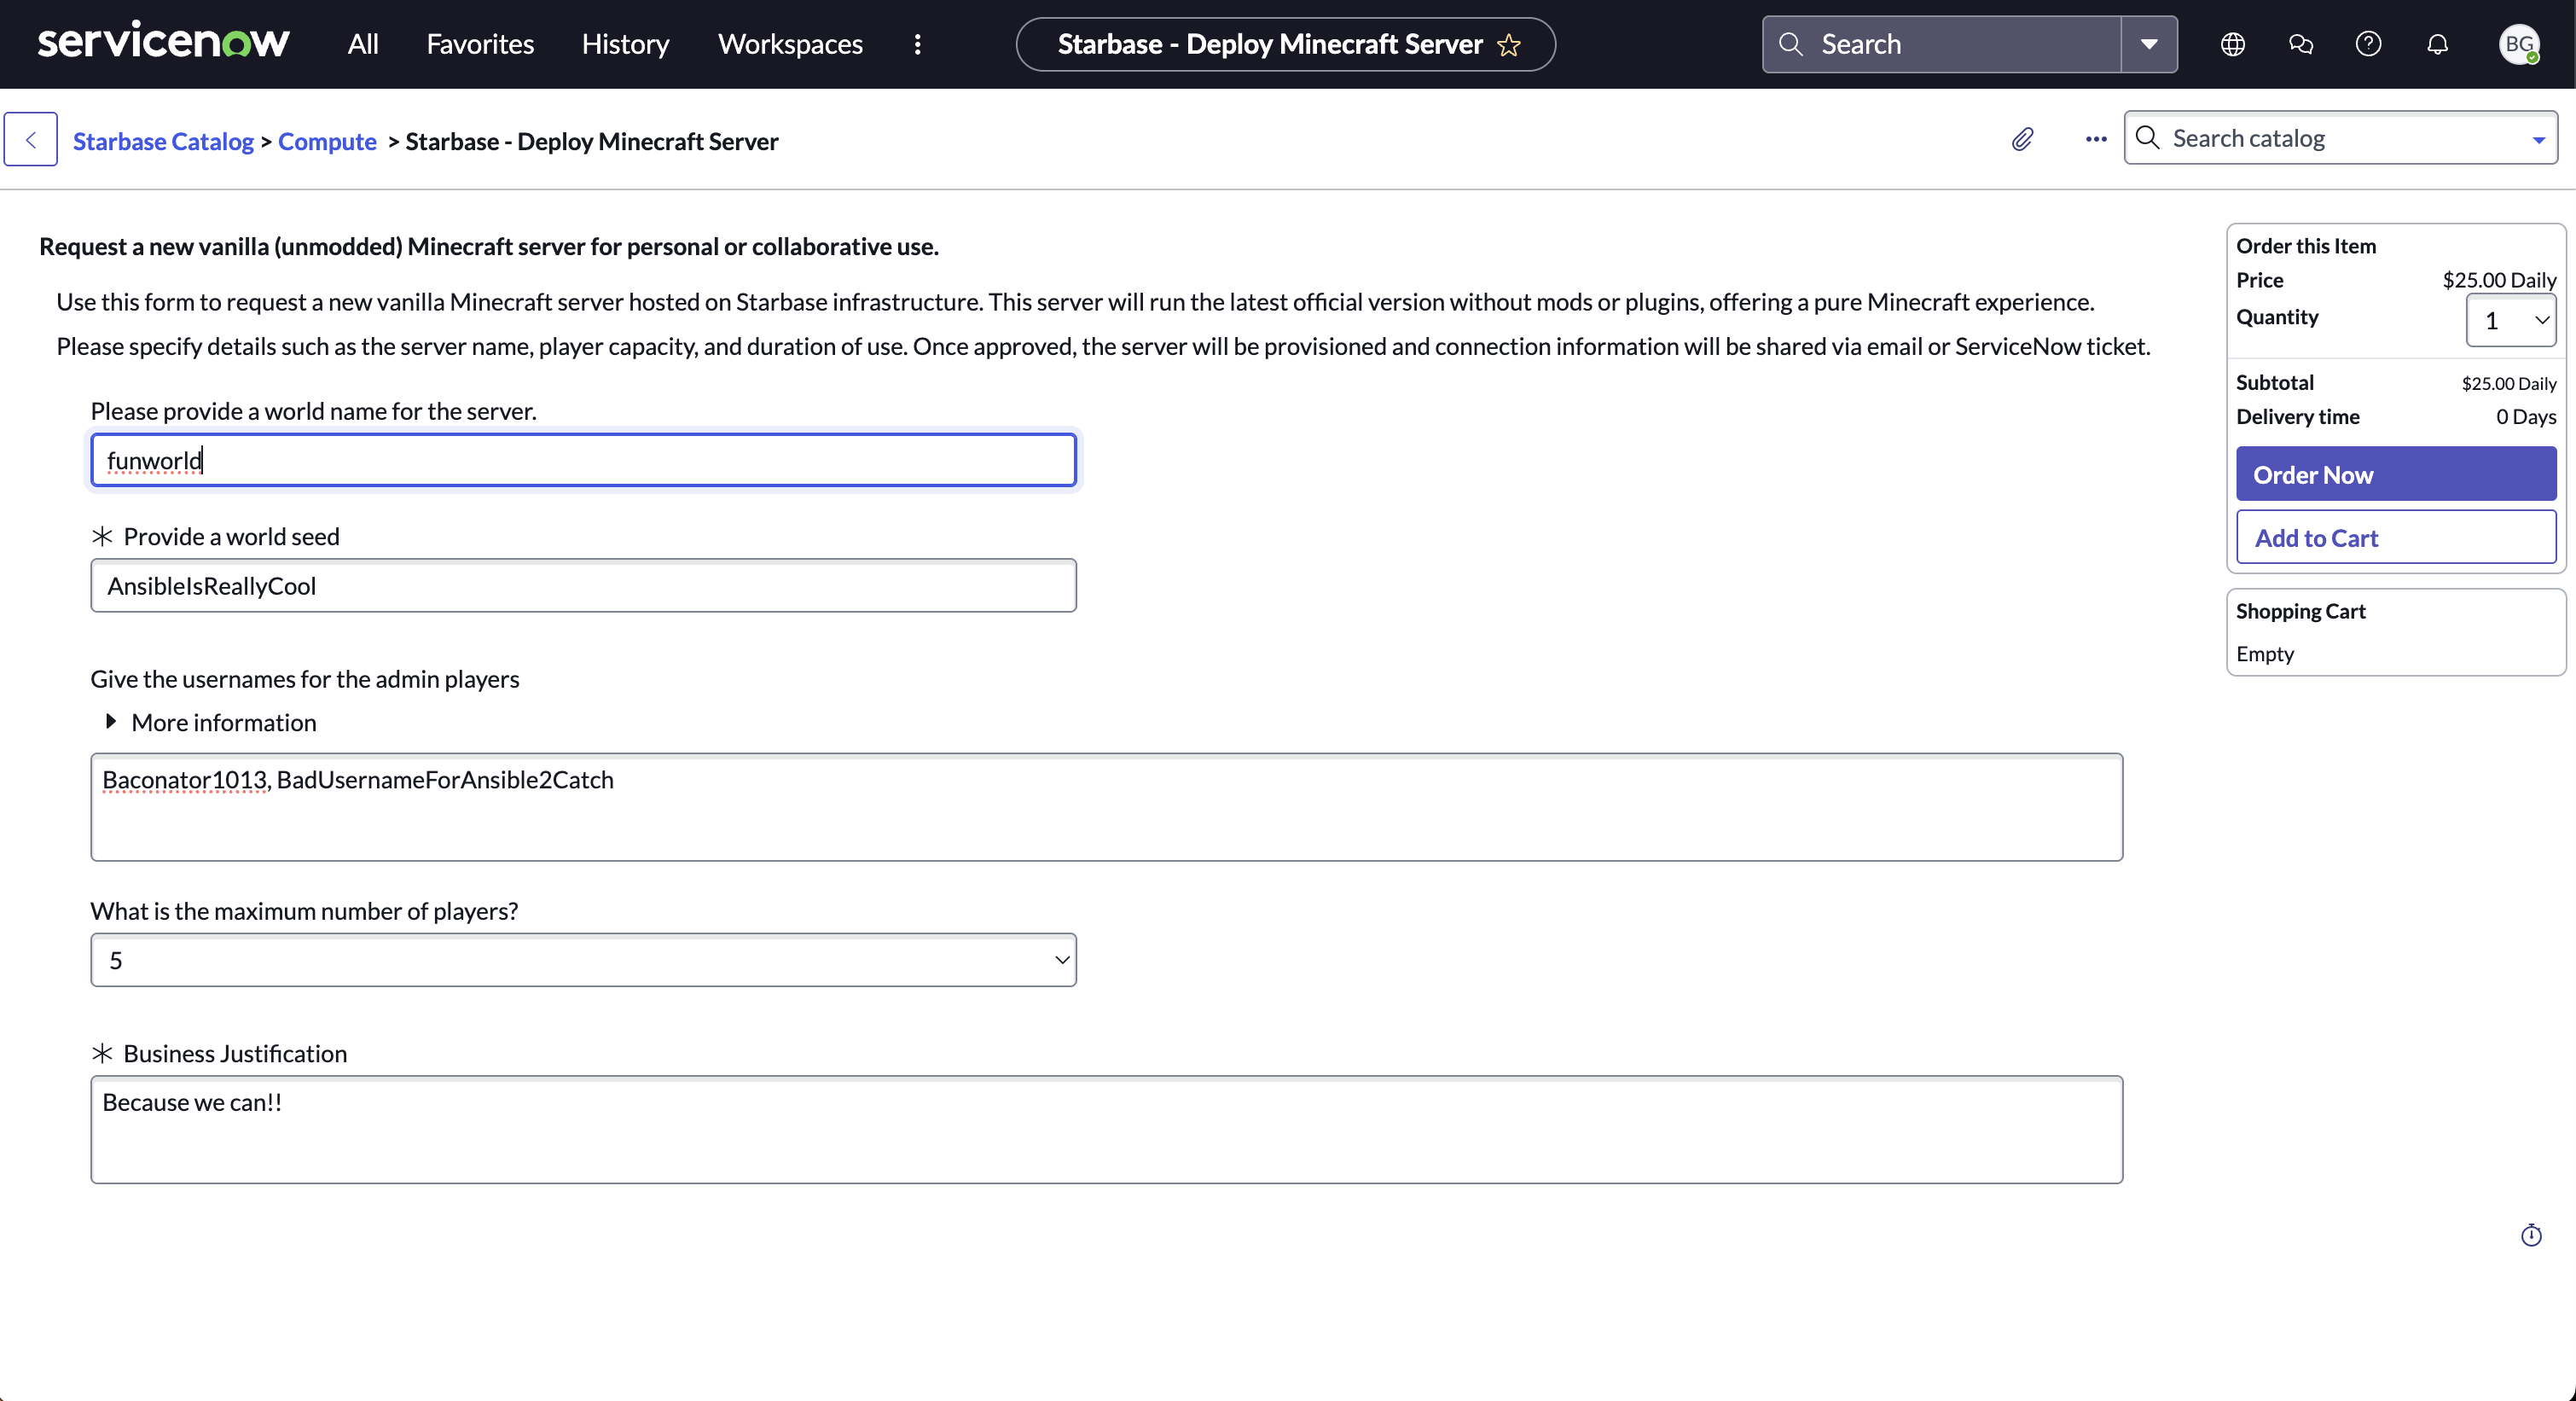Viewport: 2576px width, 1401px height.
Task: Click the '0 Days' delivery time value
Action: [x=2526, y=416]
